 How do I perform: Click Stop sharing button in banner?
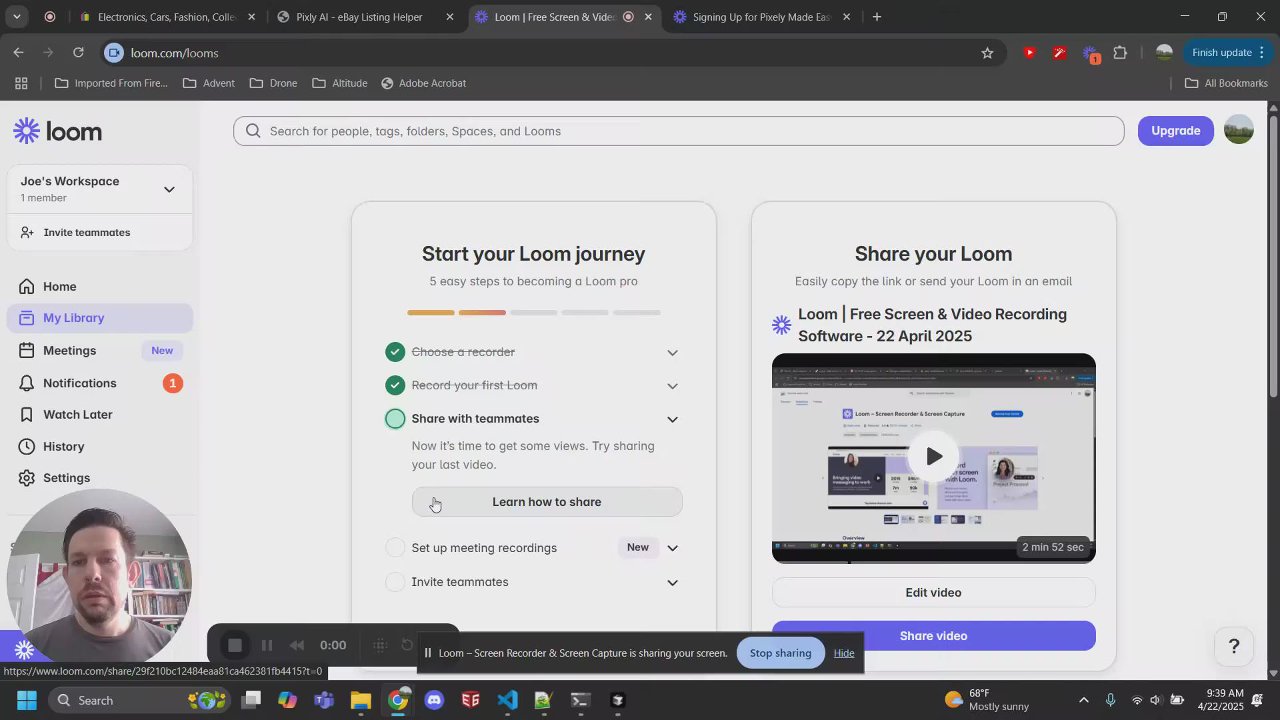coord(781,653)
